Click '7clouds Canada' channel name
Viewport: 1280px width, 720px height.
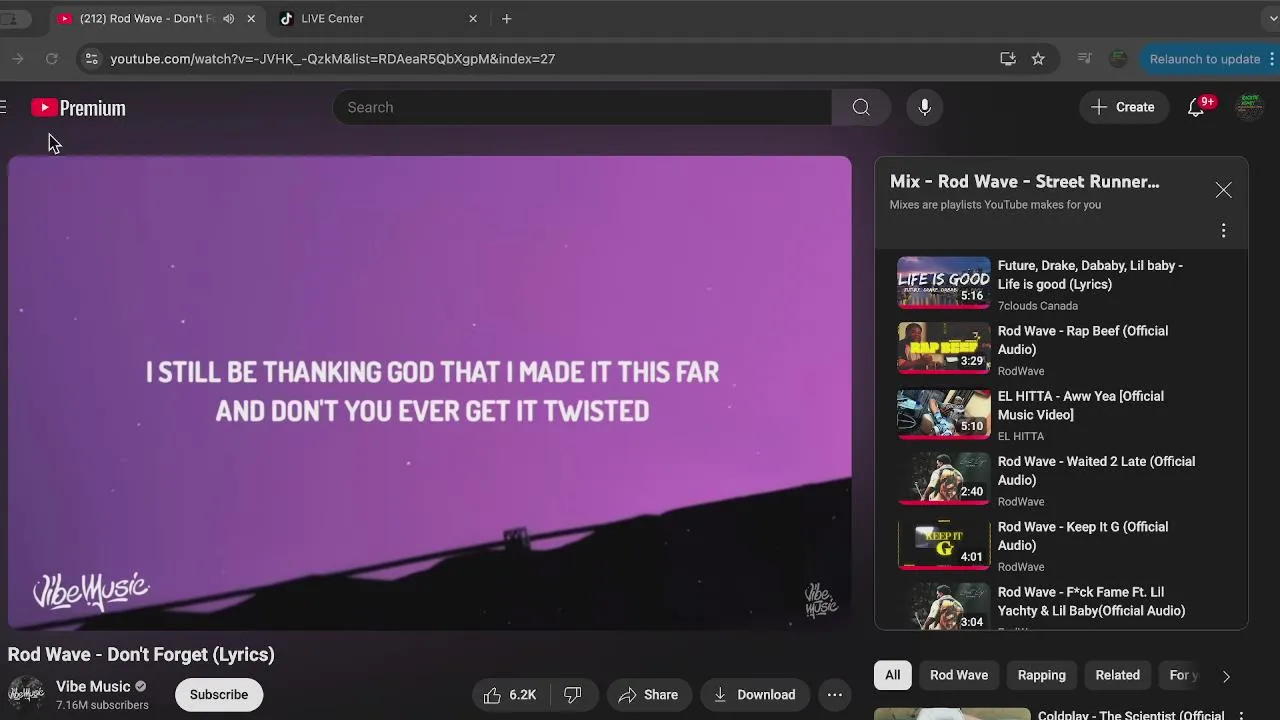[1038, 306]
